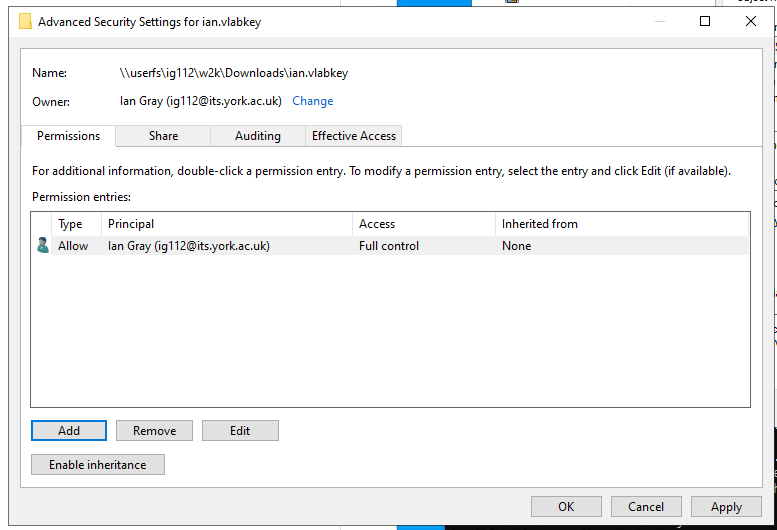Click the Principal column header
The image size is (777, 530).
coord(225,224)
